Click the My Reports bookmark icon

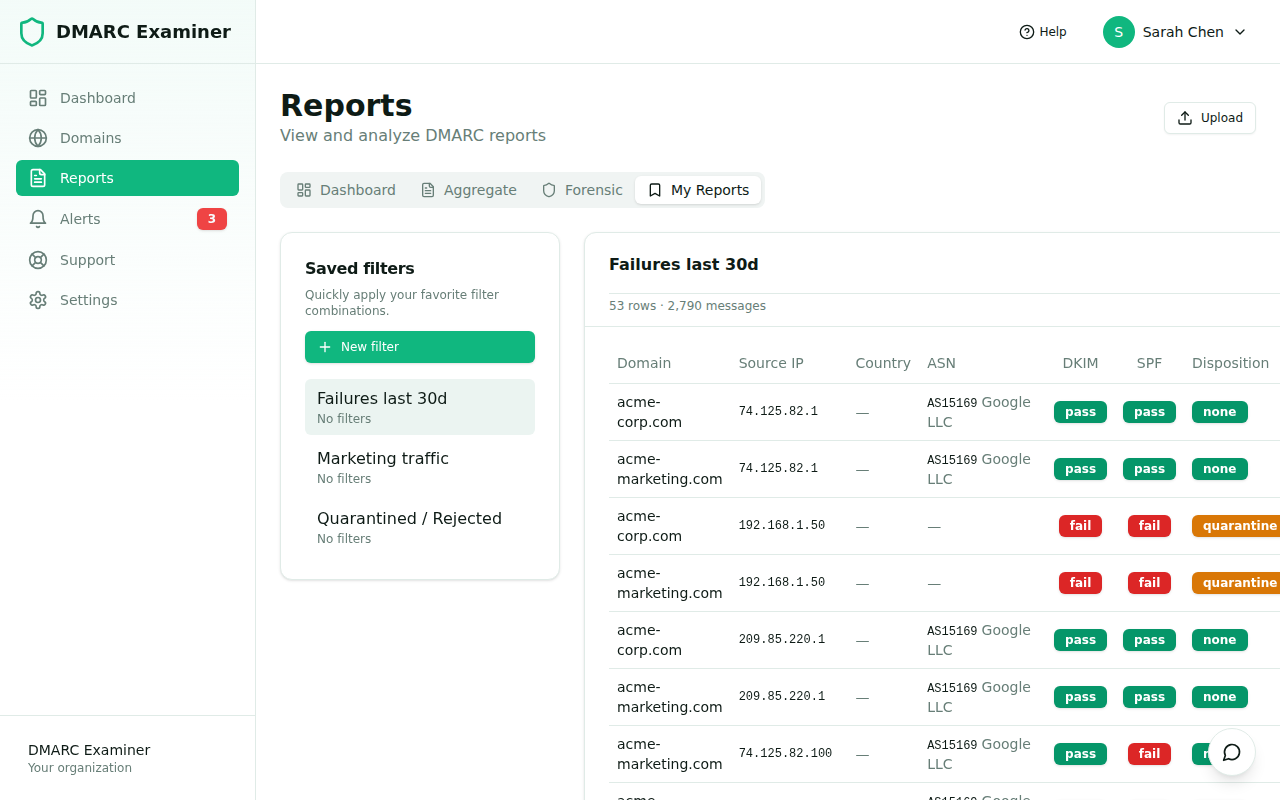coord(655,190)
